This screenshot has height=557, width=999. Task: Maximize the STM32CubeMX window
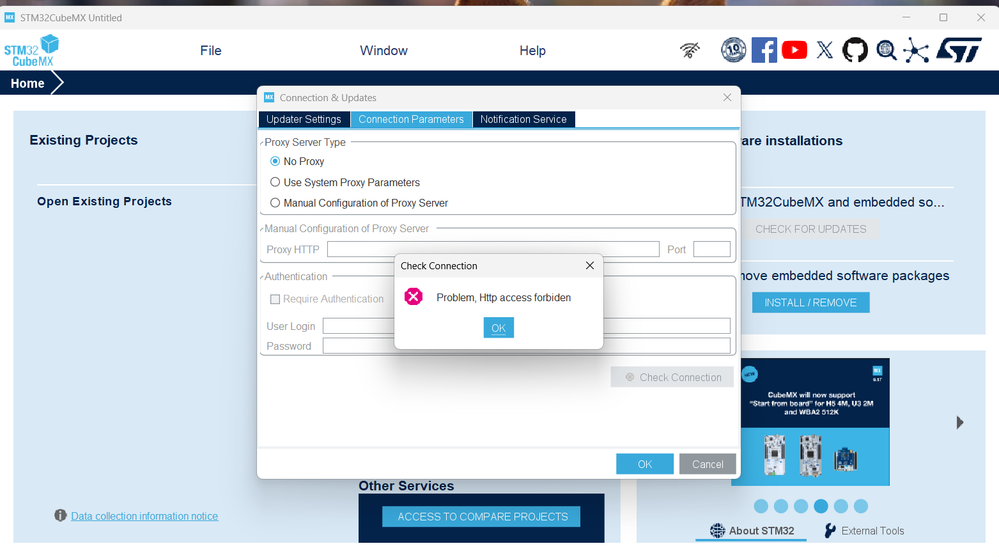click(x=943, y=17)
